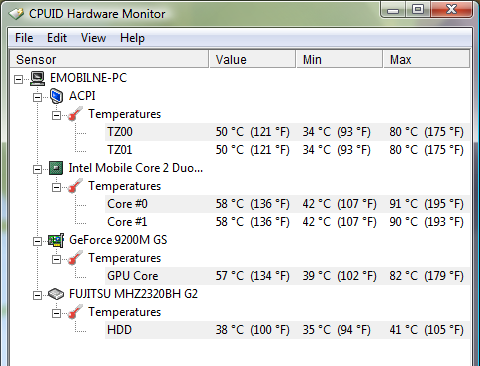
Task: Open the Help menu
Action: pyautogui.click(x=132, y=38)
